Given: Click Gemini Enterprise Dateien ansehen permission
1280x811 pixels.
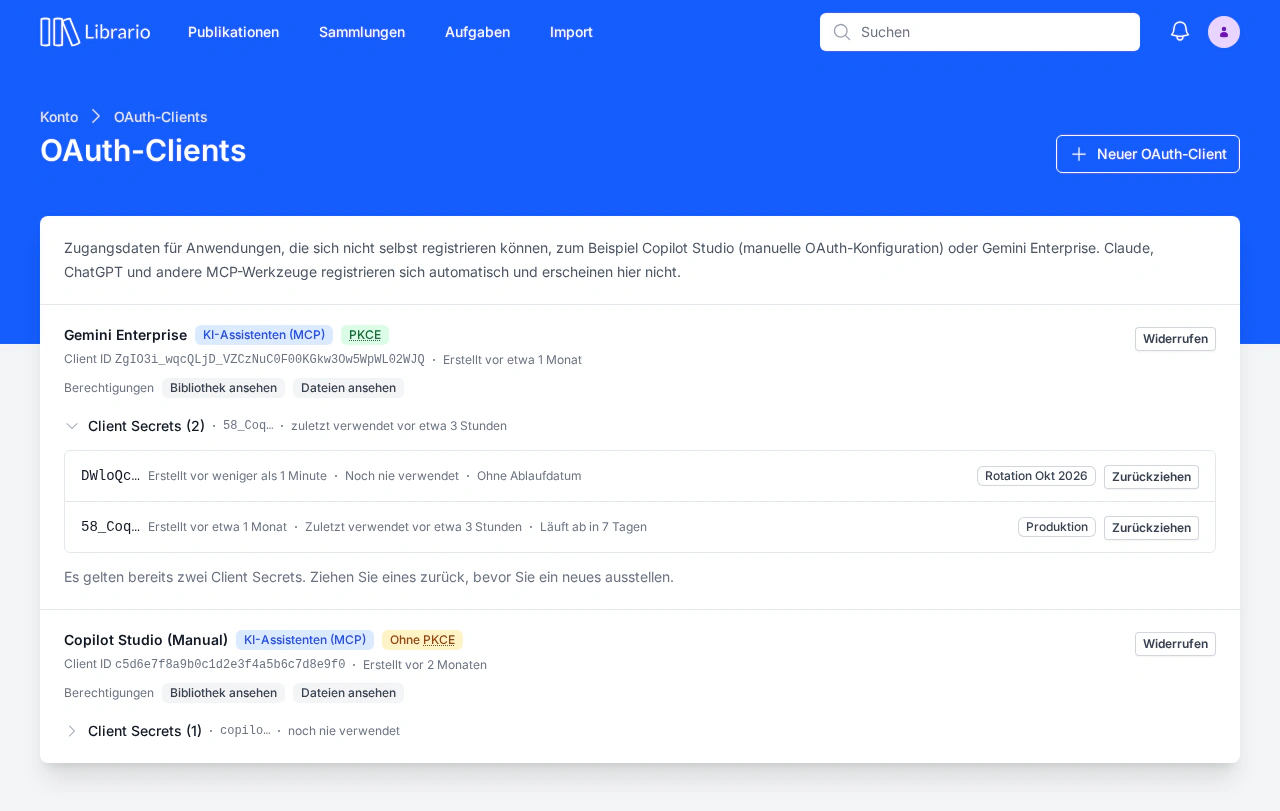Looking at the screenshot, I should click(348, 388).
